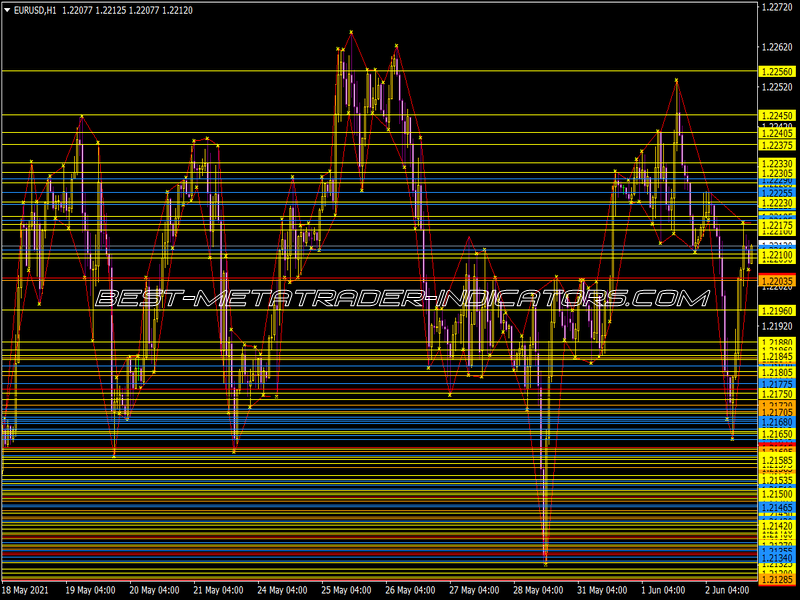Click the 20 May 04:00 time label

(x=154, y=590)
